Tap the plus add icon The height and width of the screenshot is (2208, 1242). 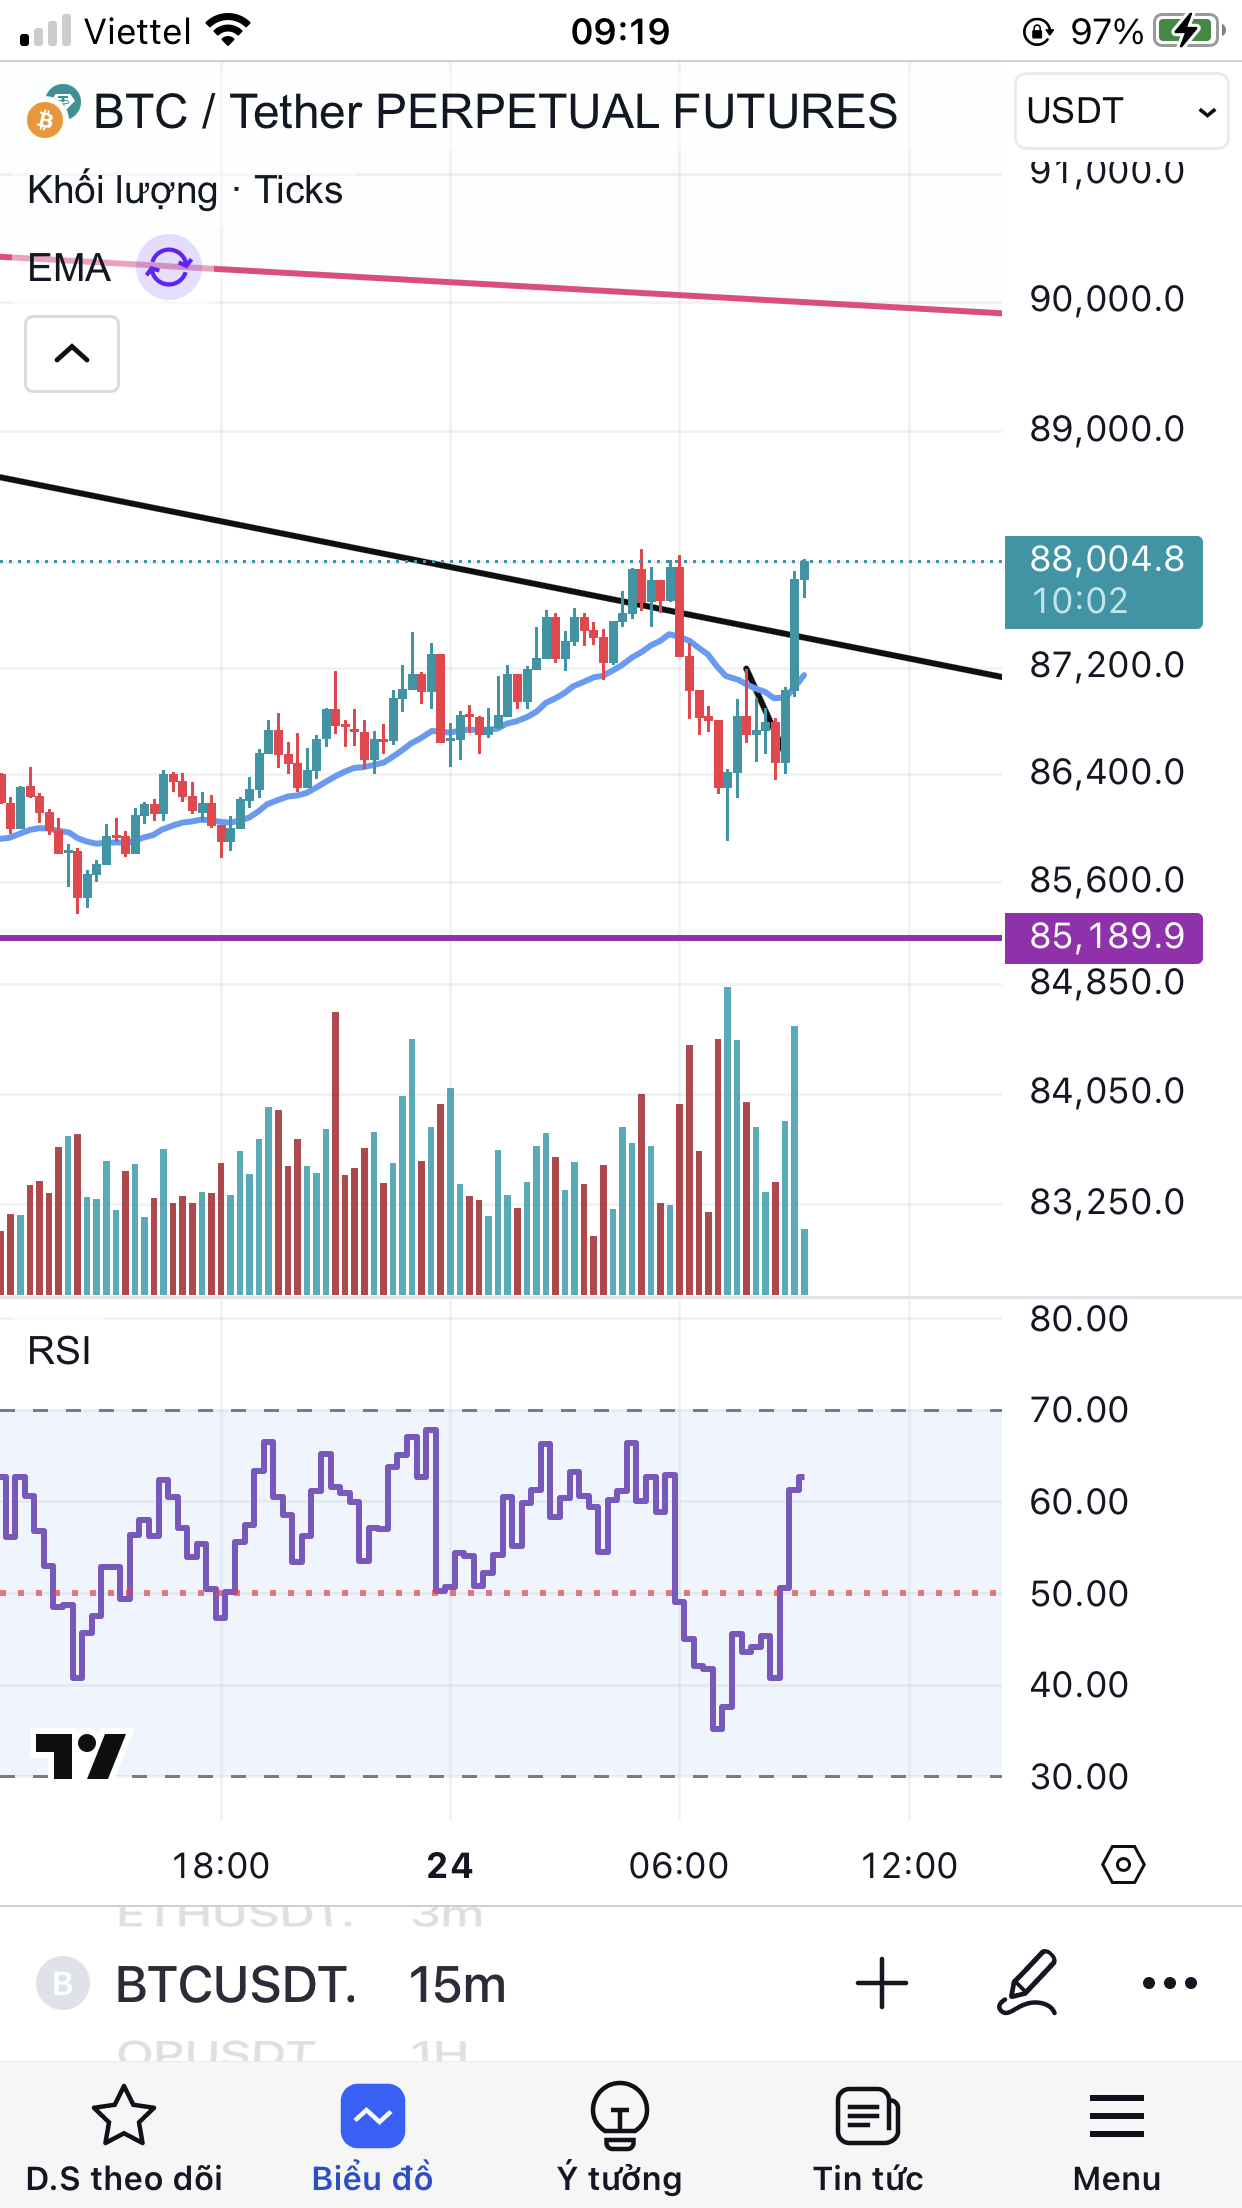pos(882,1982)
